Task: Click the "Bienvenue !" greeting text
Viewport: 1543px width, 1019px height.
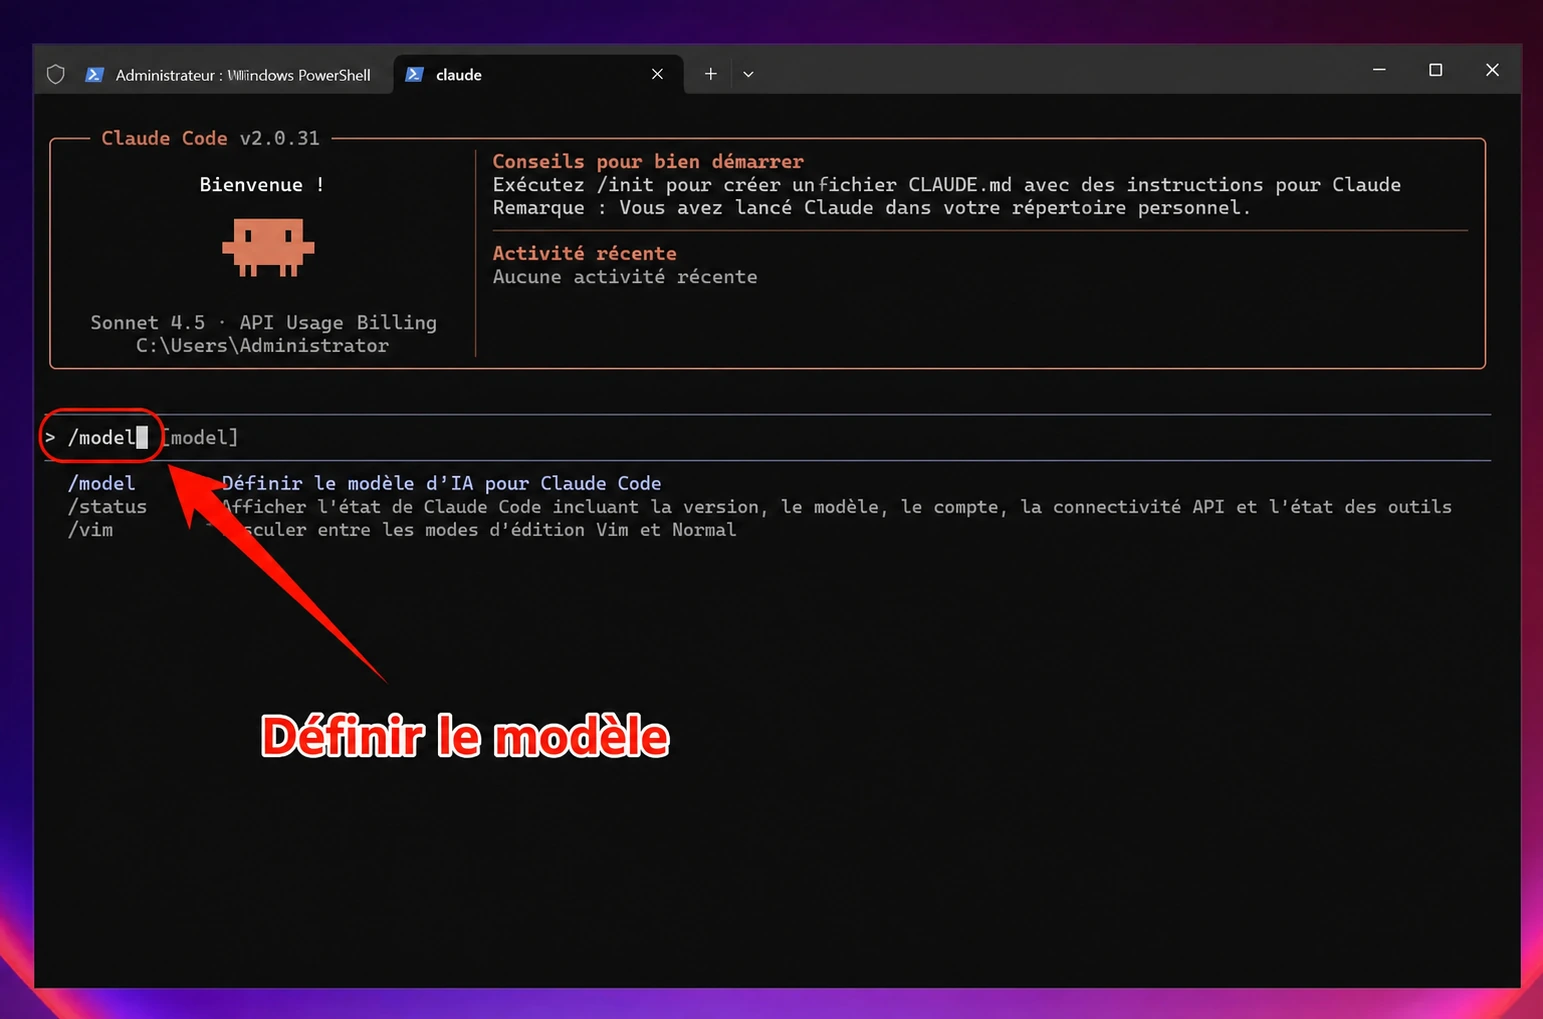Action: 261,185
